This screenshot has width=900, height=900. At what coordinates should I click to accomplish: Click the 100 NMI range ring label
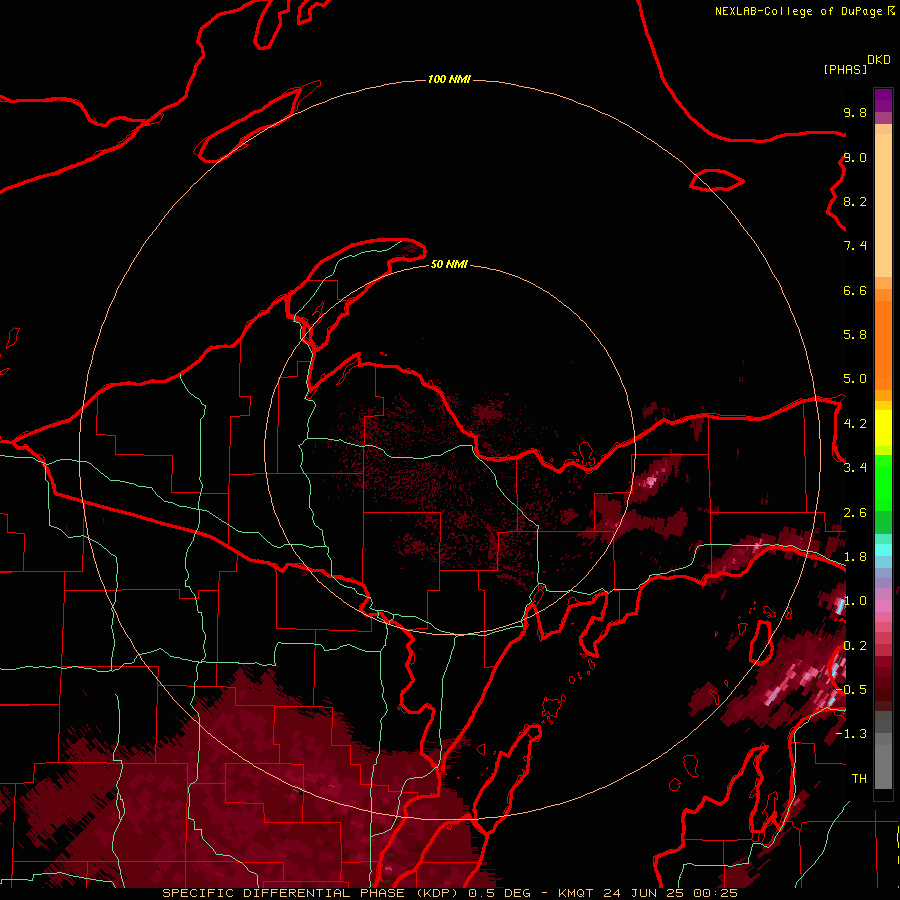coord(449,79)
